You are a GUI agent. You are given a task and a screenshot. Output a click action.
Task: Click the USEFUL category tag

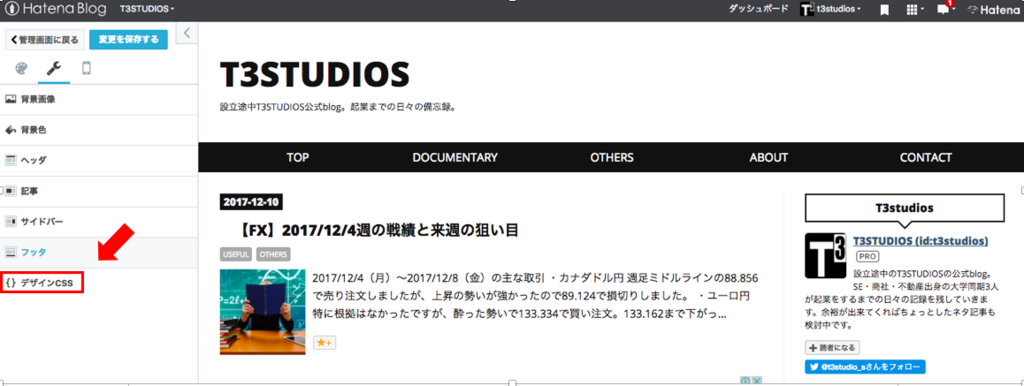click(236, 255)
